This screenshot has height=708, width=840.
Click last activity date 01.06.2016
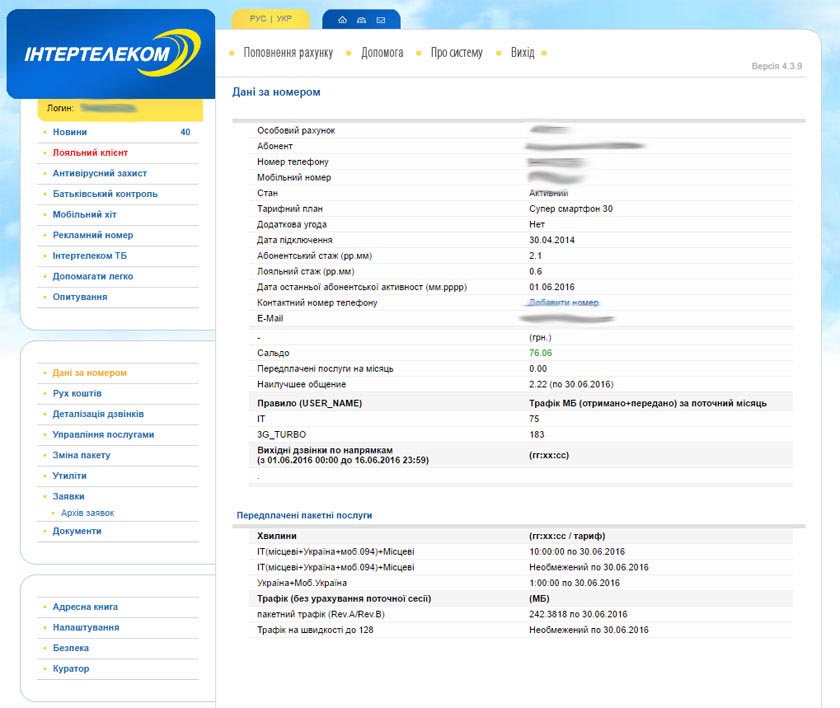(x=552, y=287)
